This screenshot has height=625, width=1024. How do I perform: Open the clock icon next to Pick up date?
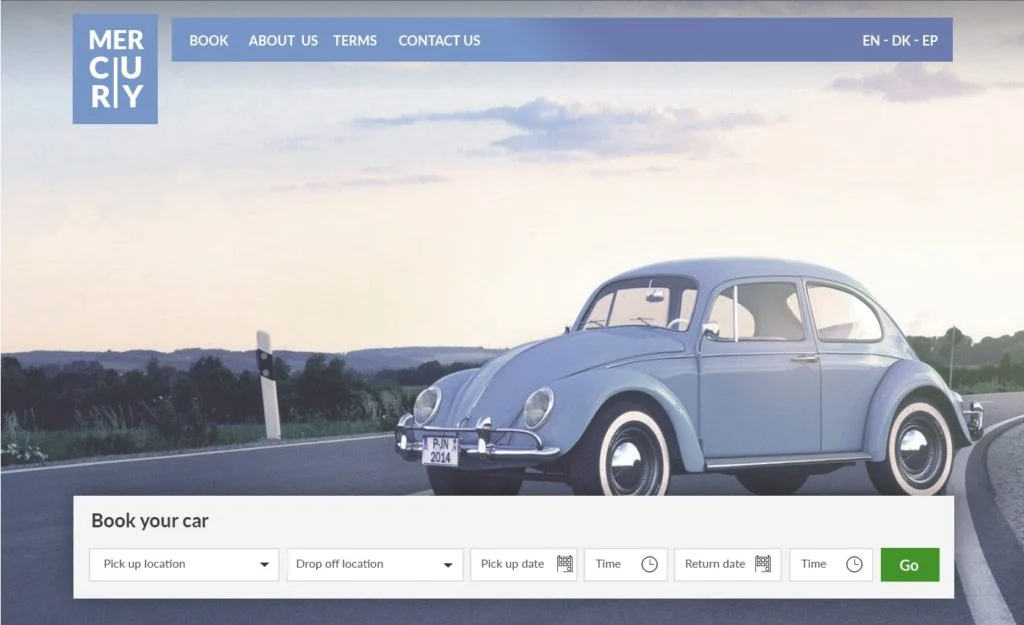(x=649, y=564)
